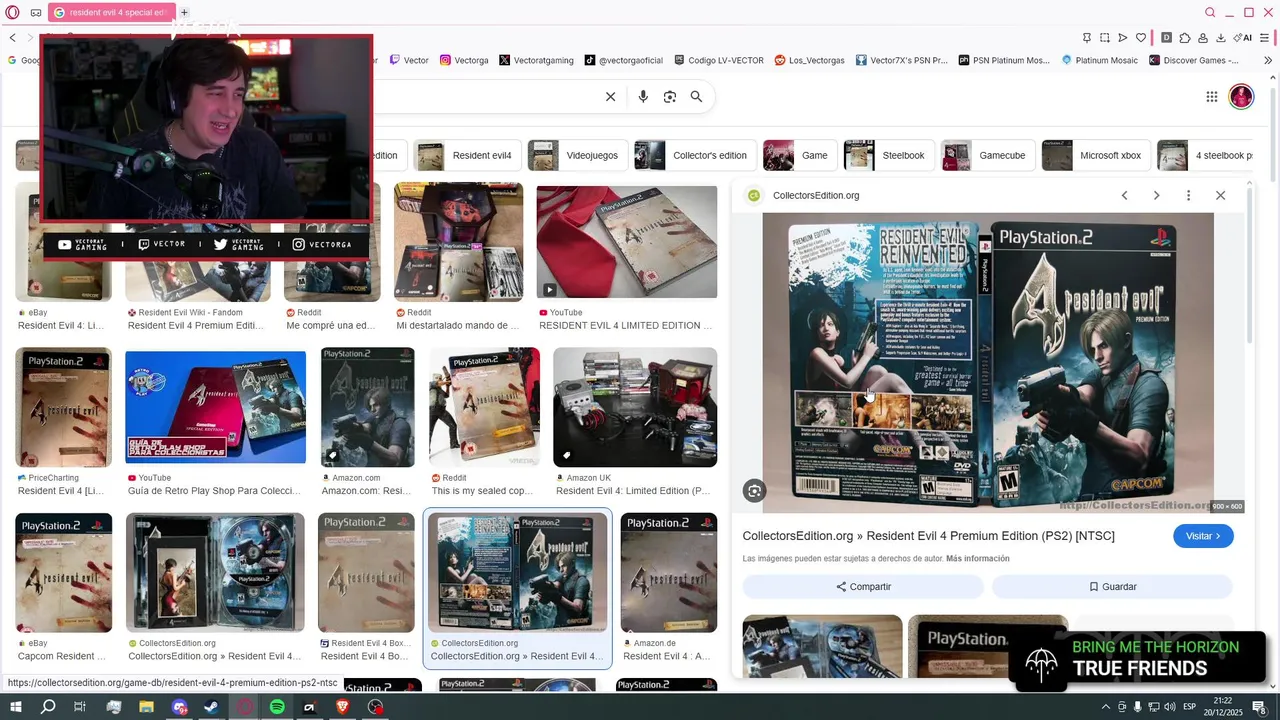Viewport: 1280px width, 720px height.
Task: Open the Guía de Retro Play Shop thumbnail
Action: point(215,407)
